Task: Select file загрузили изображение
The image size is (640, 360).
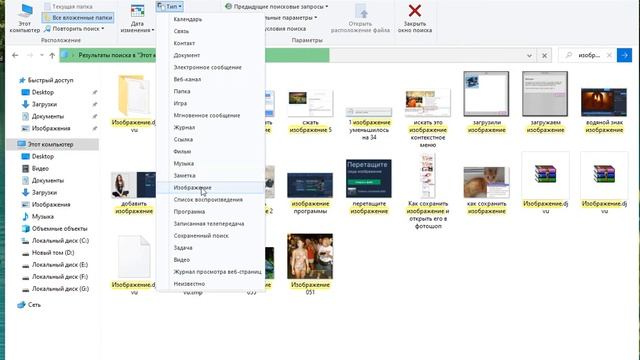Action: [x=486, y=102]
